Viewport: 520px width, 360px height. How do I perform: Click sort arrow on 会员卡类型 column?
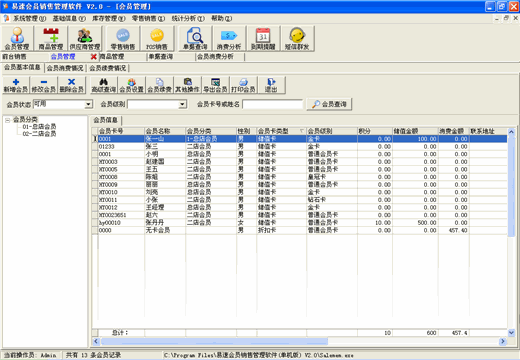pyautogui.click(x=302, y=131)
